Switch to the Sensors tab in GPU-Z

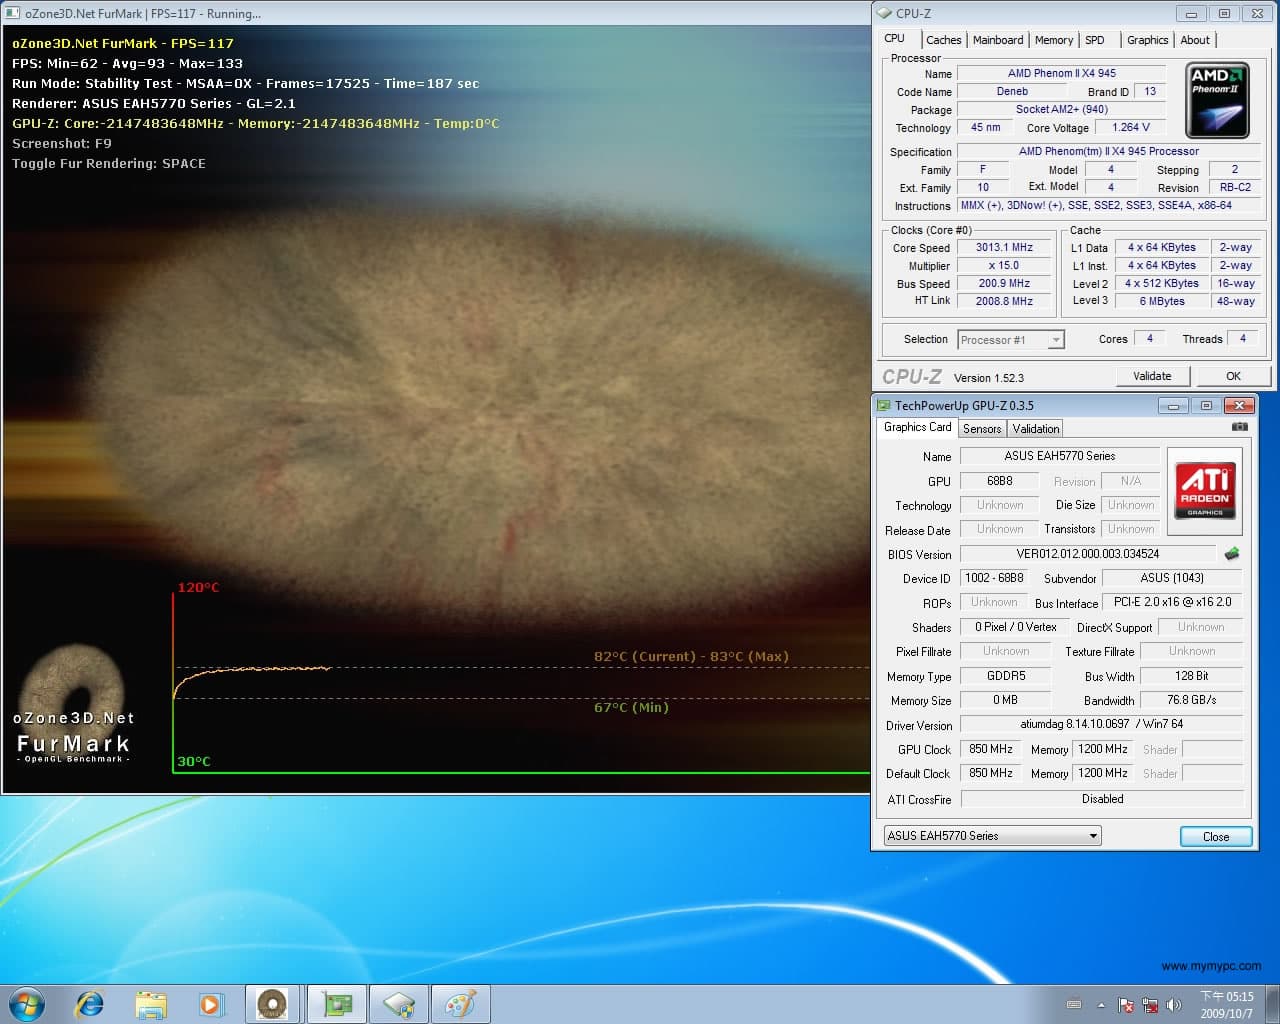(982, 429)
